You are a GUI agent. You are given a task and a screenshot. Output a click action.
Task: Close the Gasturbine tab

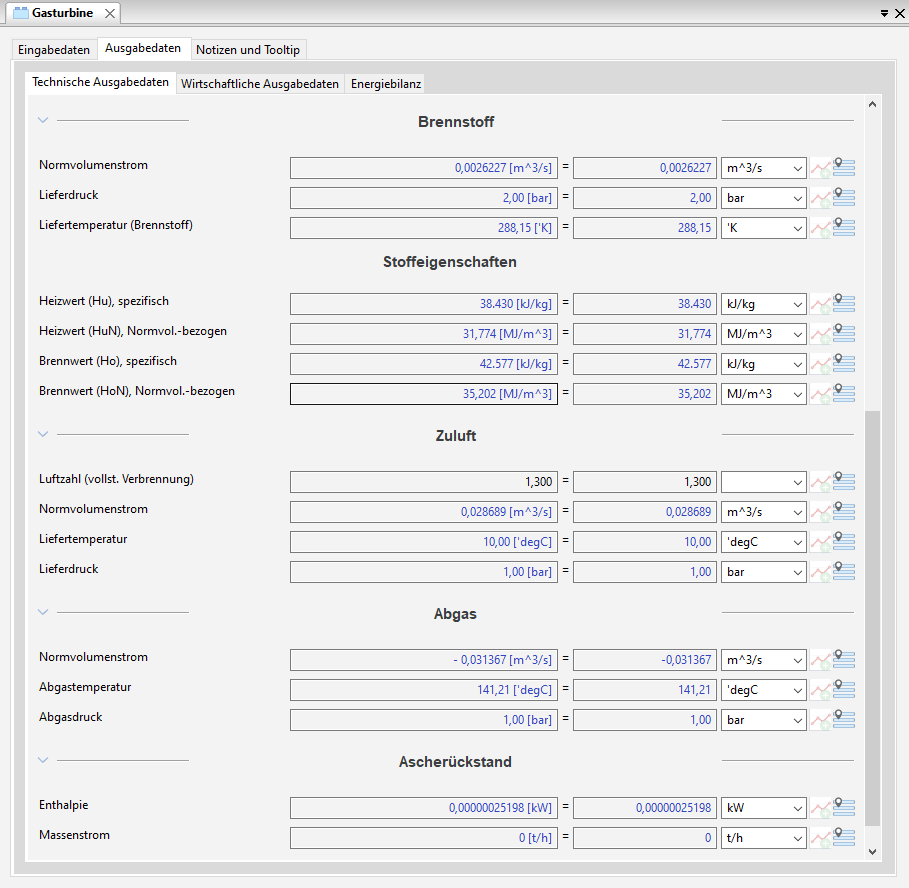coord(110,13)
